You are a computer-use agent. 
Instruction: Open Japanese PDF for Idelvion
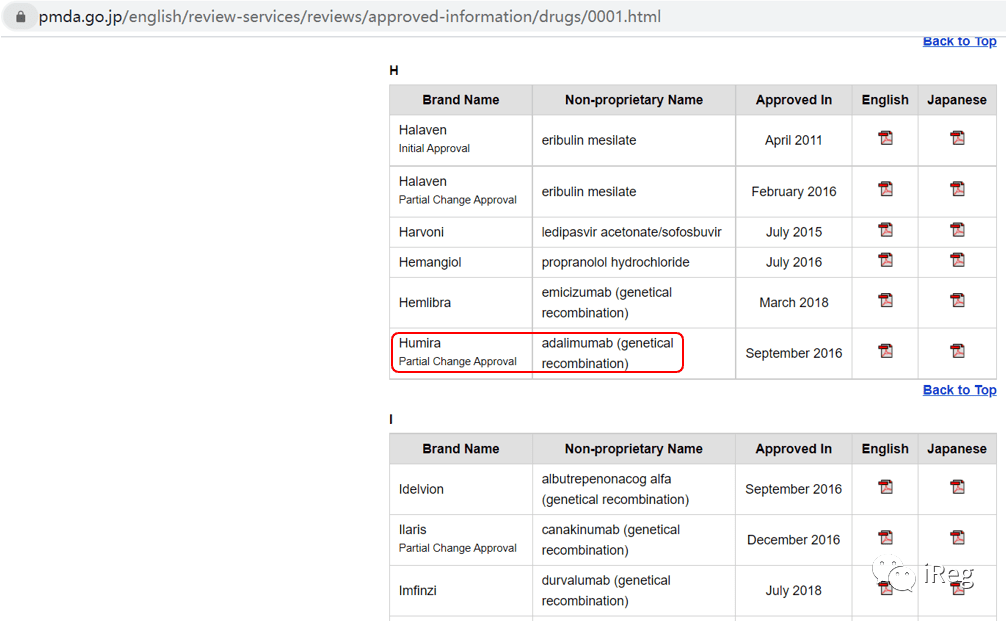pyautogui.click(x=957, y=487)
